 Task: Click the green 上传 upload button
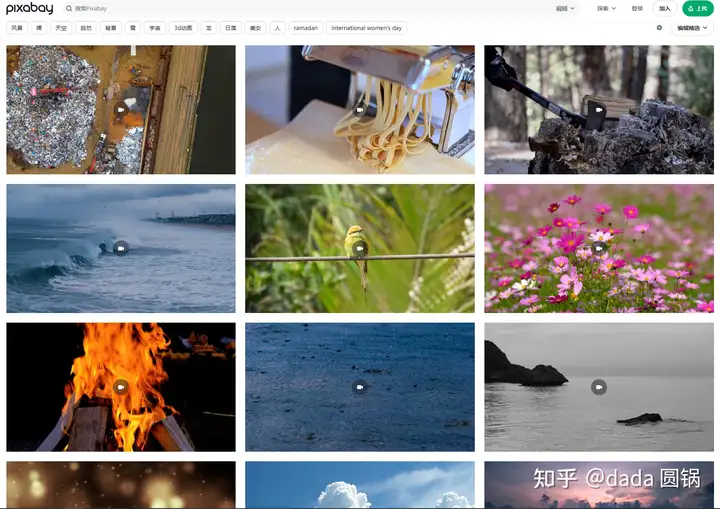[x=698, y=8]
